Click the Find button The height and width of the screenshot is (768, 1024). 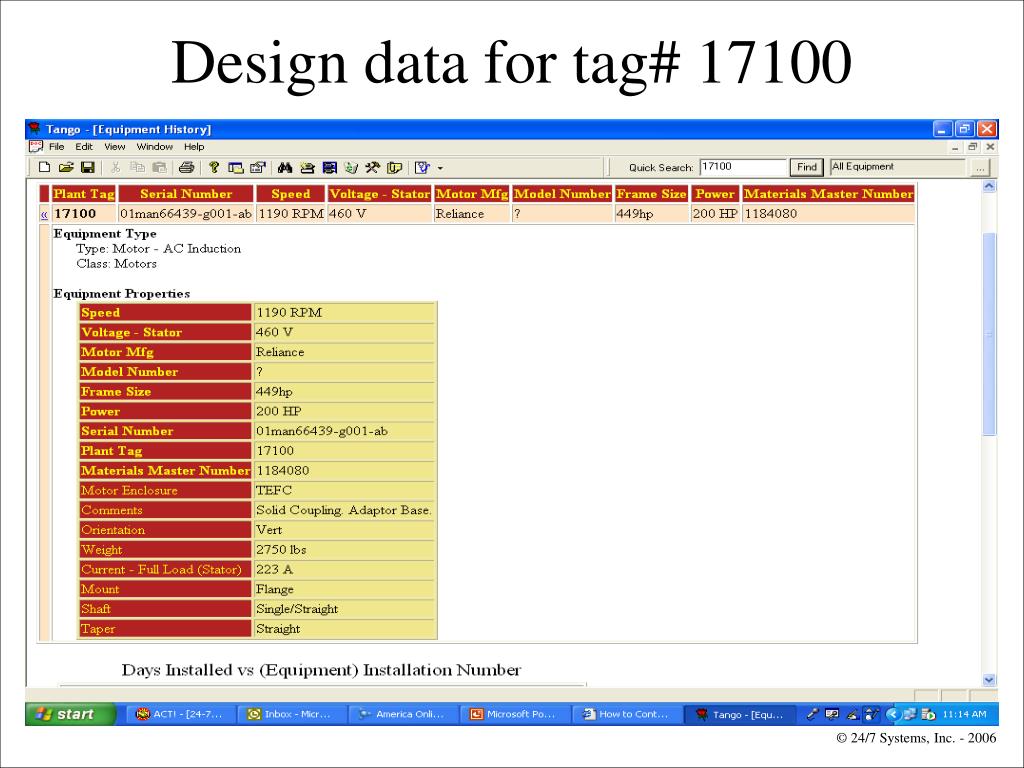click(807, 167)
